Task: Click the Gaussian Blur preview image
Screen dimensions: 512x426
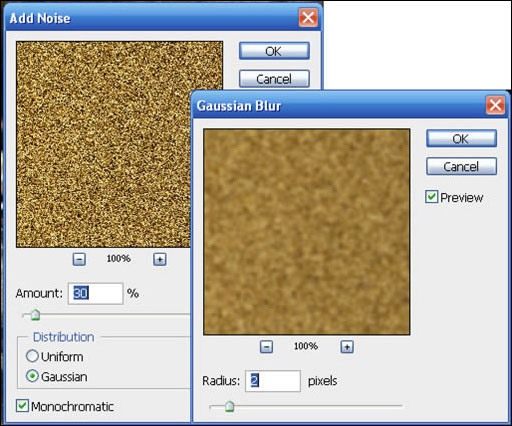Action: pyautogui.click(x=307, y=232)
